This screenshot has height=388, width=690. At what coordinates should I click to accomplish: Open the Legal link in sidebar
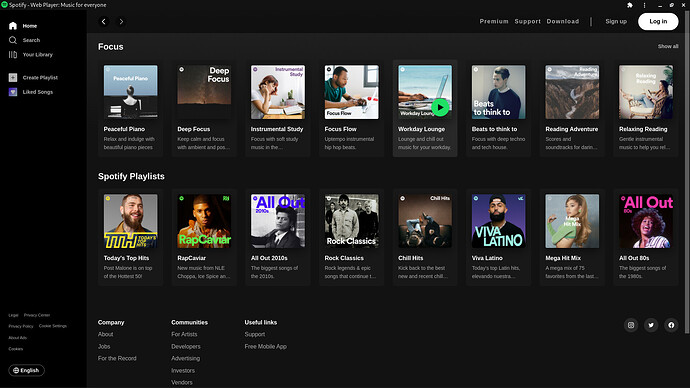tap(13, 315)
